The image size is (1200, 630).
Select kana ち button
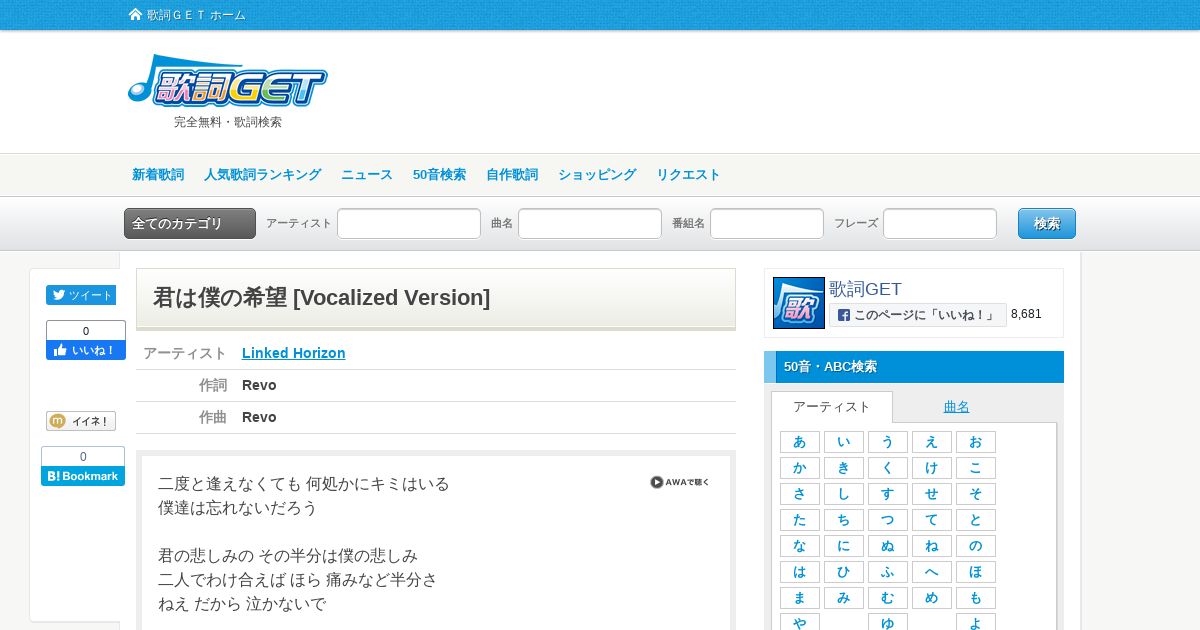click(x=844, y=520)
